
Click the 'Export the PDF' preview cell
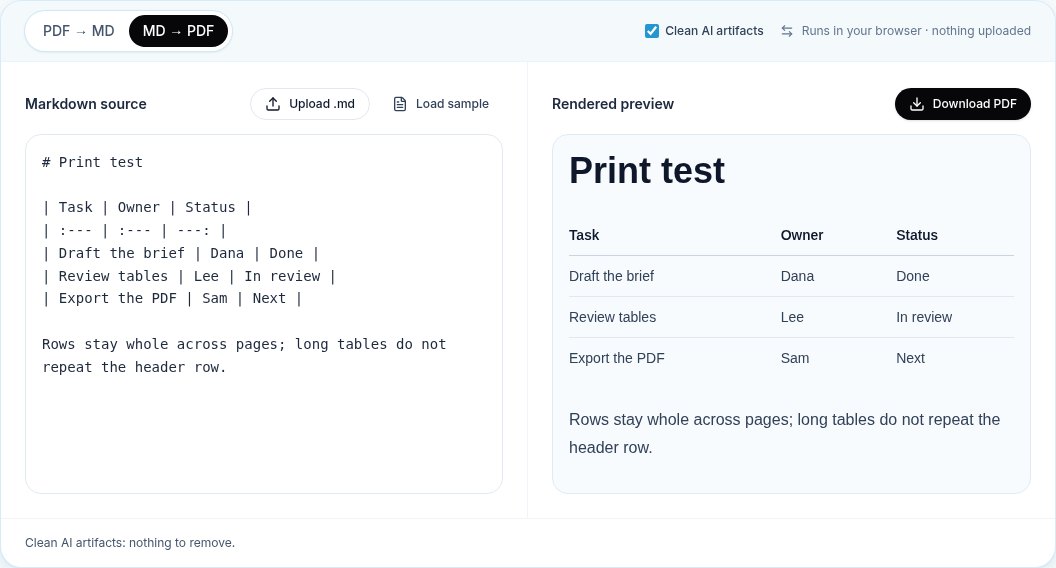coord(617,358)
